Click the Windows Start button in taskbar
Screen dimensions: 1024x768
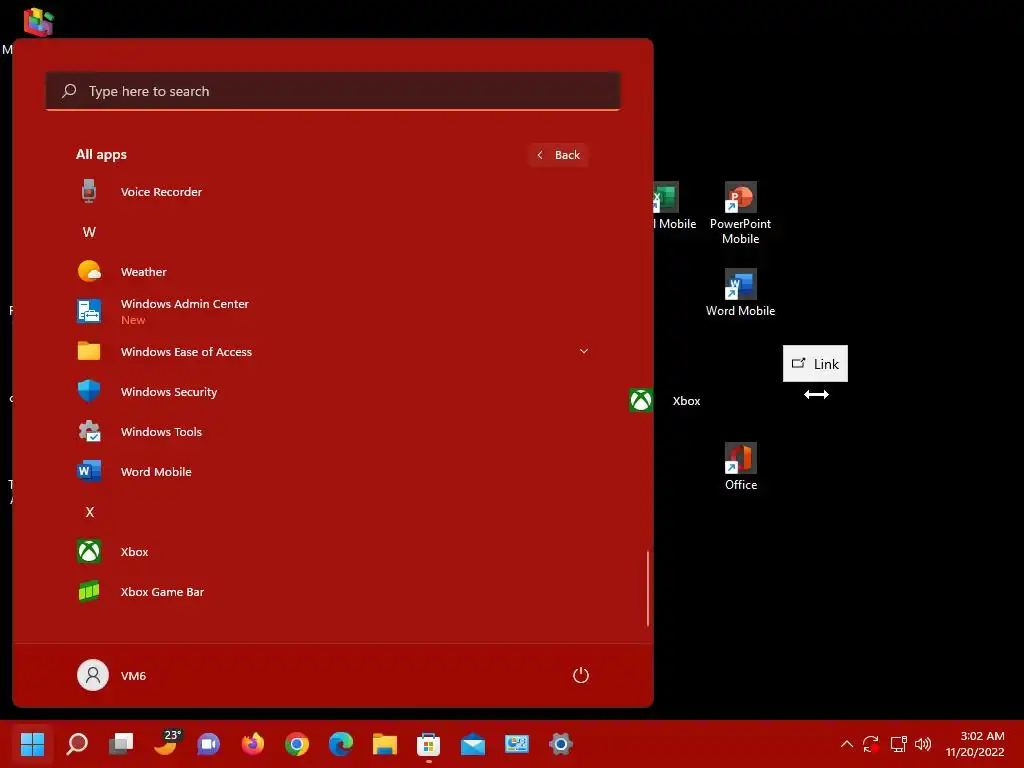click(32, 743)
